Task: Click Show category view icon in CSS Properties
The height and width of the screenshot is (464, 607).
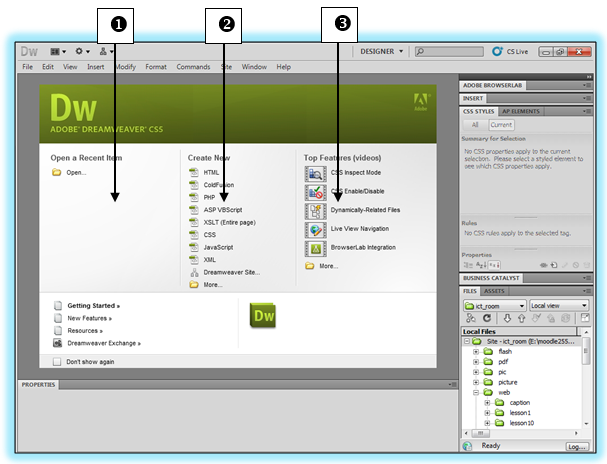Action: pyautogui.click(x=468, y=265)
